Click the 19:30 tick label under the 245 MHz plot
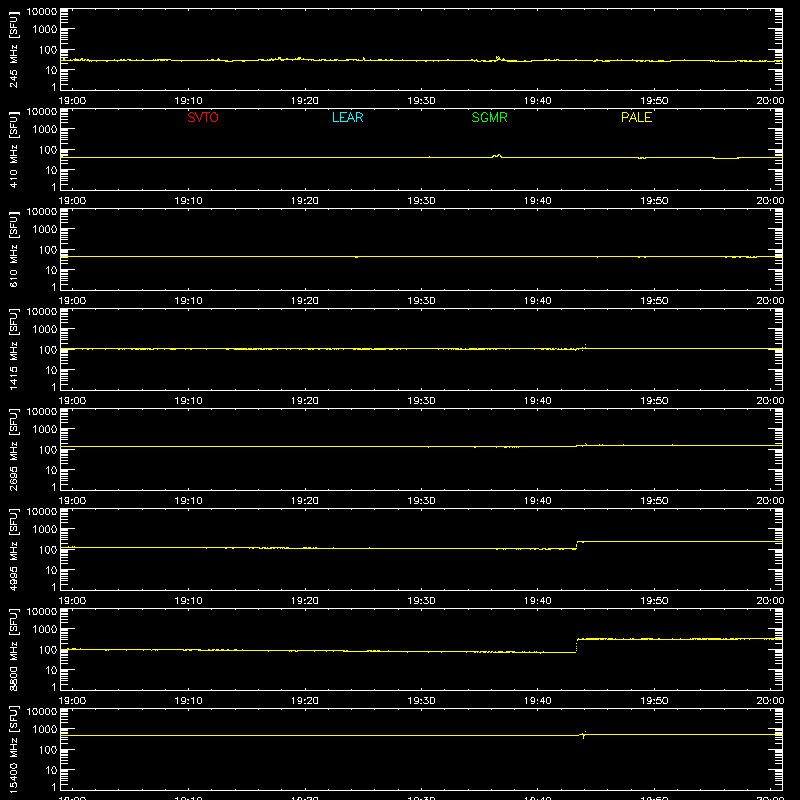Viewport: 800px width, 800px height. coord(421,101)
